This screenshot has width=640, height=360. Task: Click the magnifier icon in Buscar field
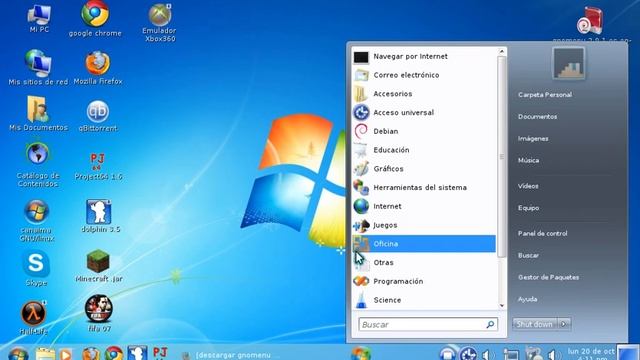click(490, 324)
